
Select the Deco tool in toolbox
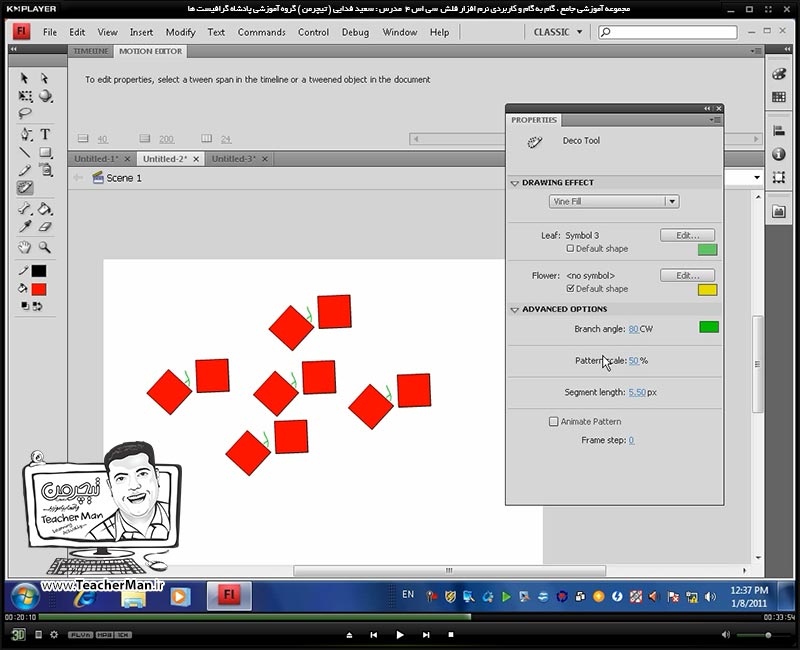click(x=25, y=188)
